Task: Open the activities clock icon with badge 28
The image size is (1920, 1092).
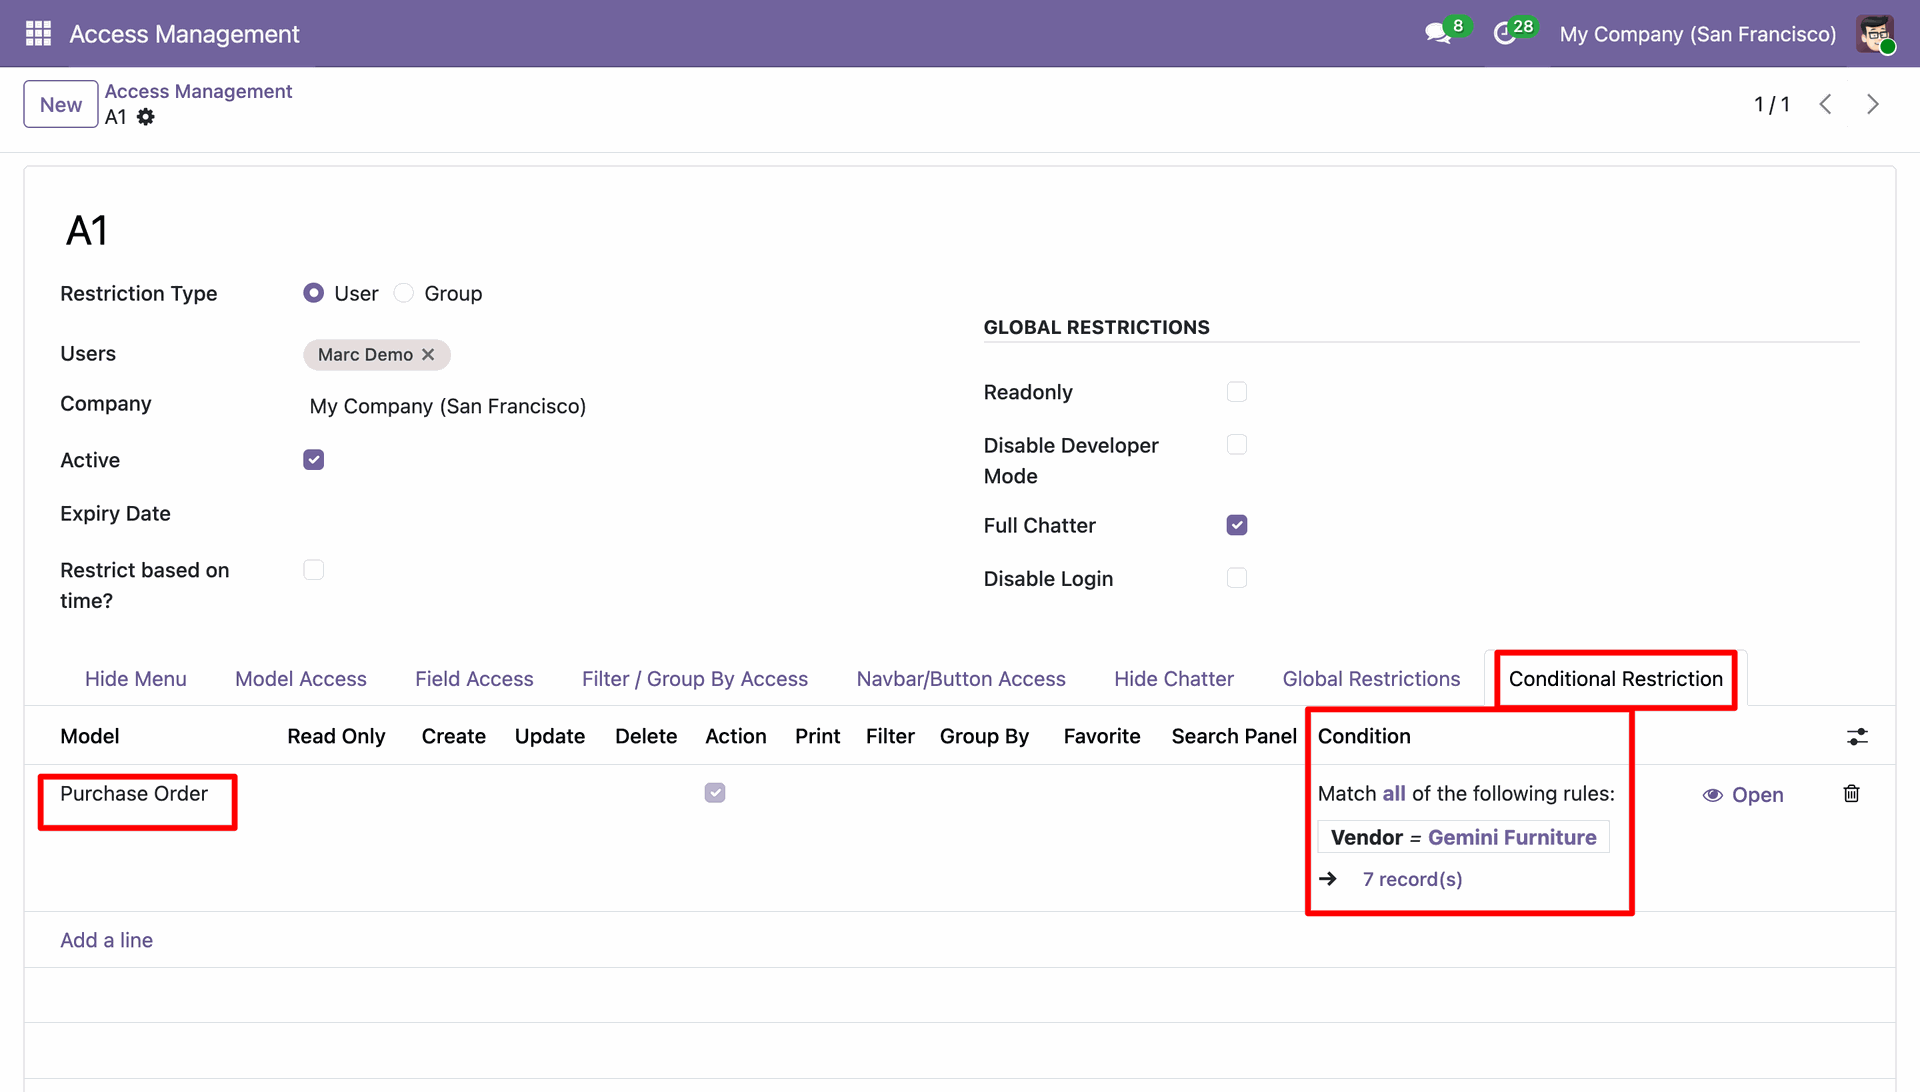Action: coord(1505,33)
